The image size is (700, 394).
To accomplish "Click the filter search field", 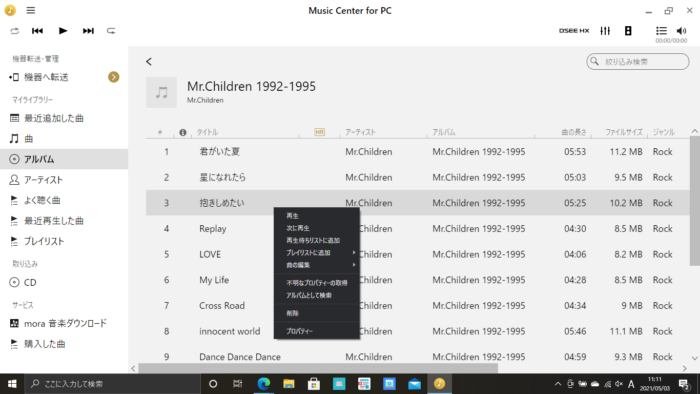I will pos(638,62).
